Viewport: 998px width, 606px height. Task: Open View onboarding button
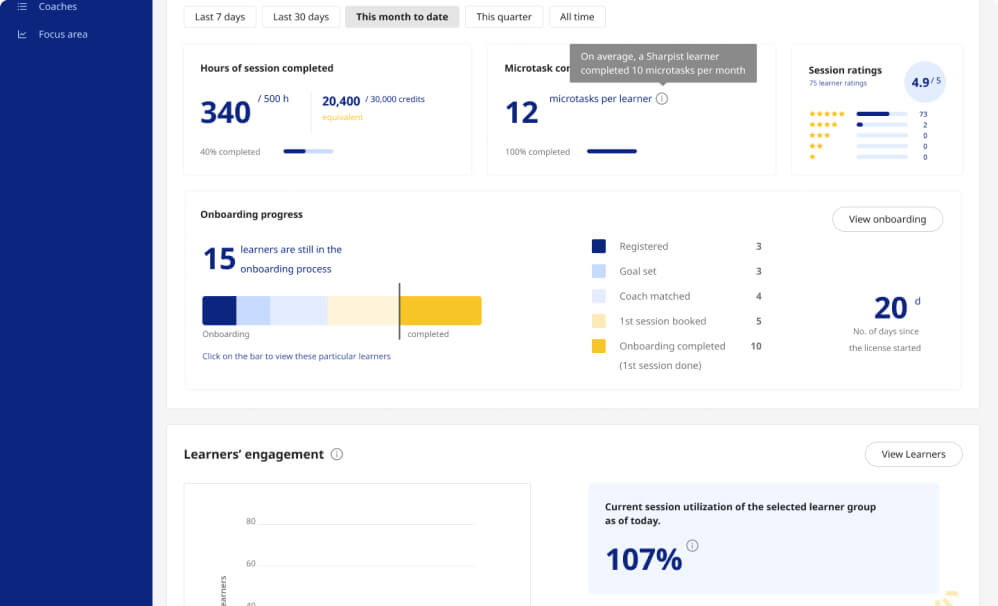click(887, 219)
